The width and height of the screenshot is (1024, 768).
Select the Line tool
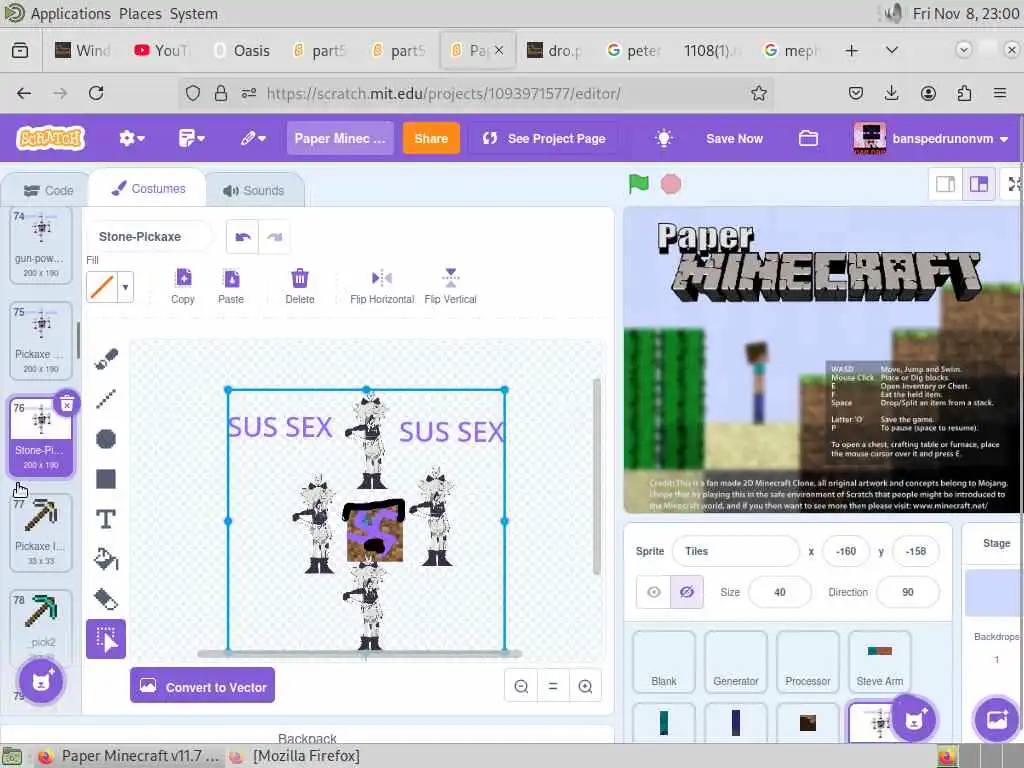[106, 398]
